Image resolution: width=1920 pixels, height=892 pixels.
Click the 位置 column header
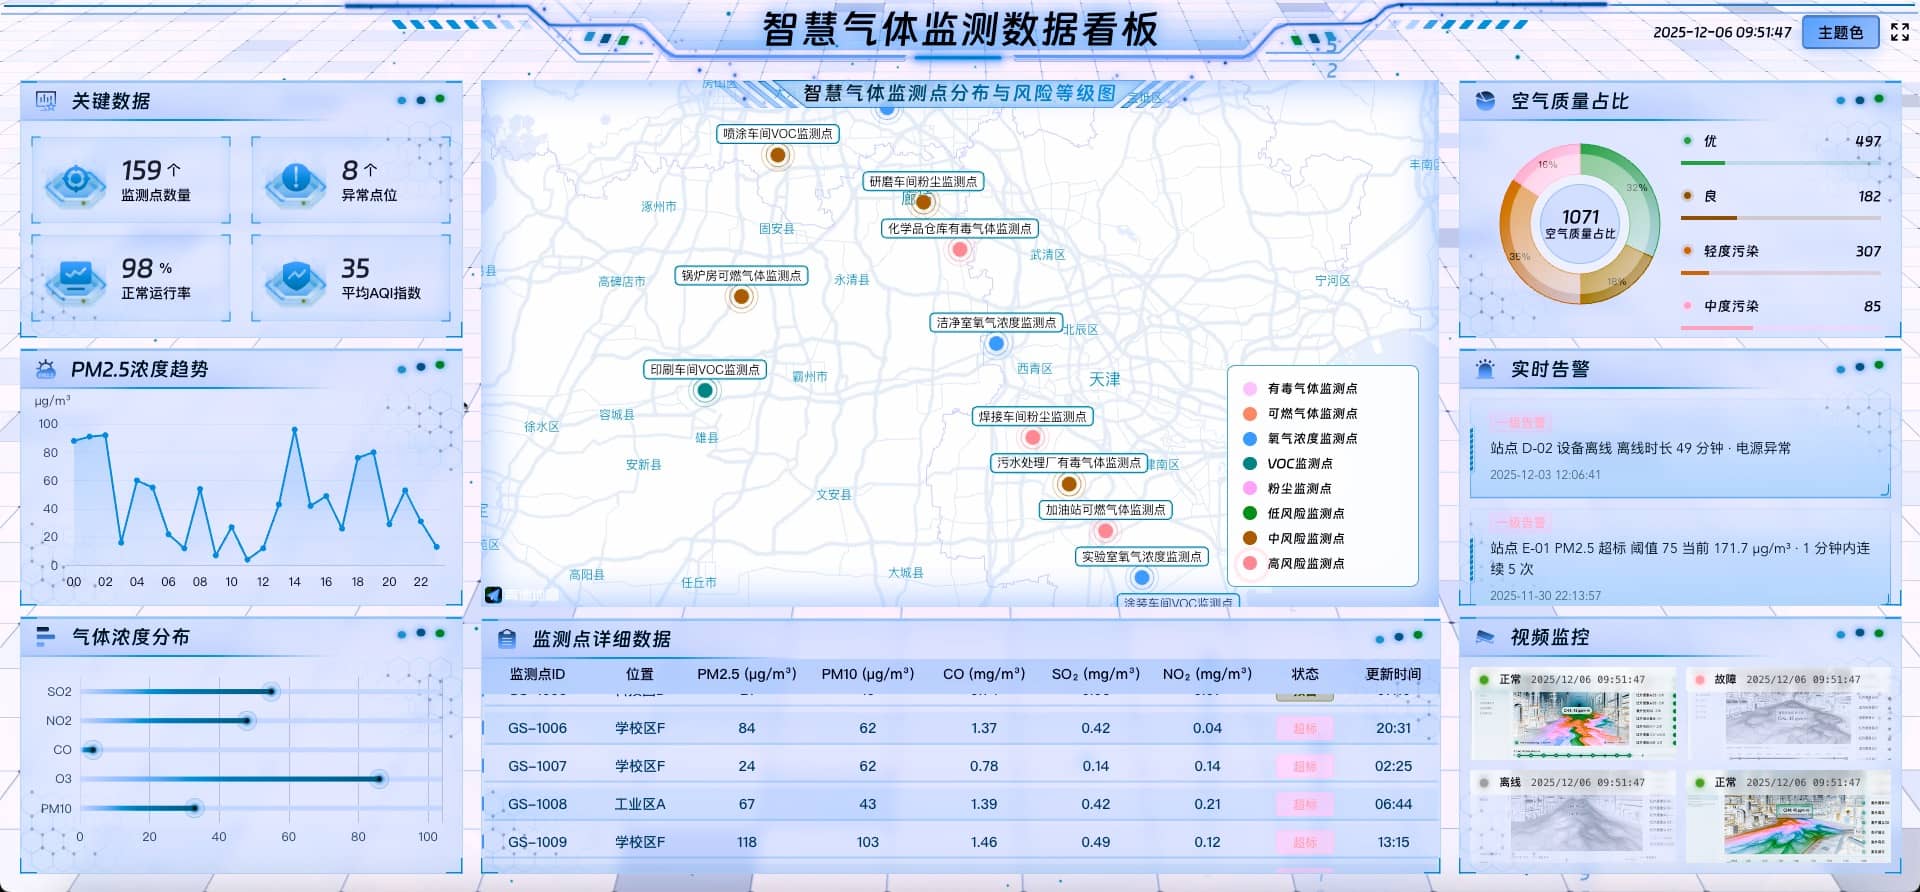tap(640, 674)
